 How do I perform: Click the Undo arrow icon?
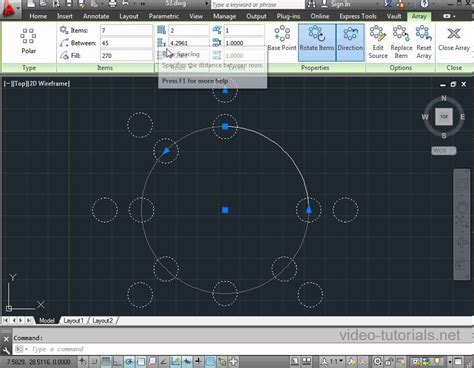click(x=125, y=4)
